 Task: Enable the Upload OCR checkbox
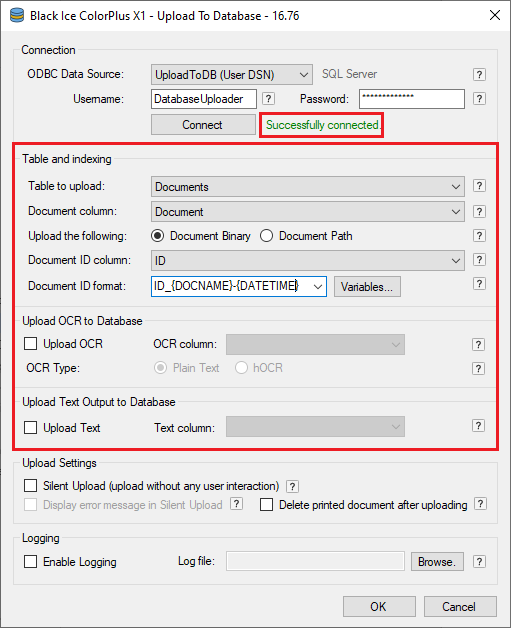(x=30, y=344)
